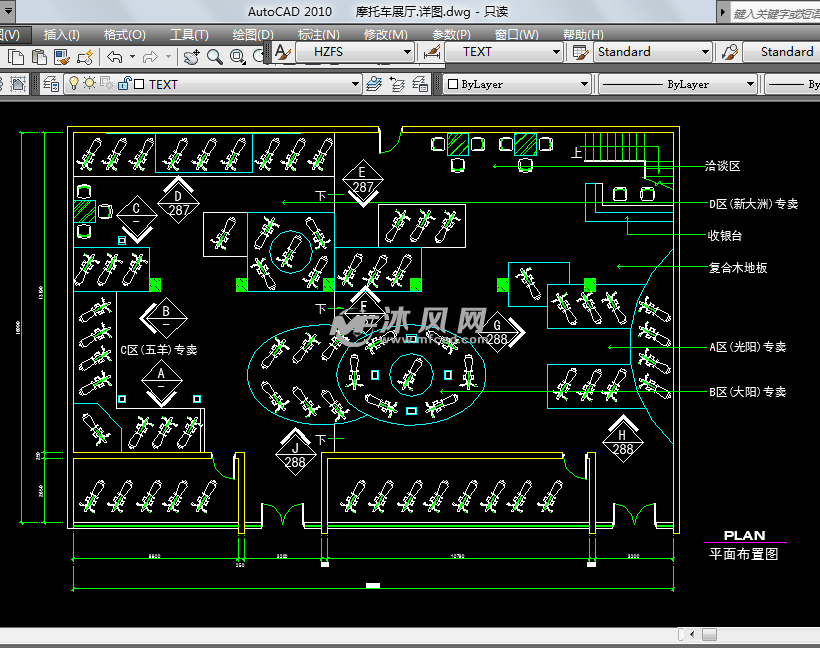This screenshot has height=654, width=820.
Task: Toggle freeze sun icon for TEXT layer
Action: tap(90, 85)
